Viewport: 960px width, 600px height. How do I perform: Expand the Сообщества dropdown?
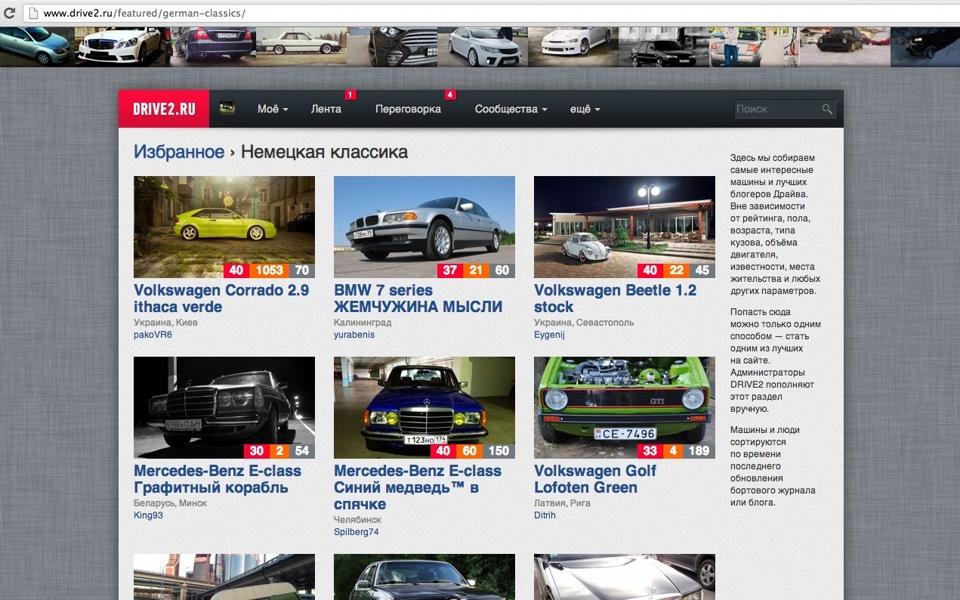511,109
